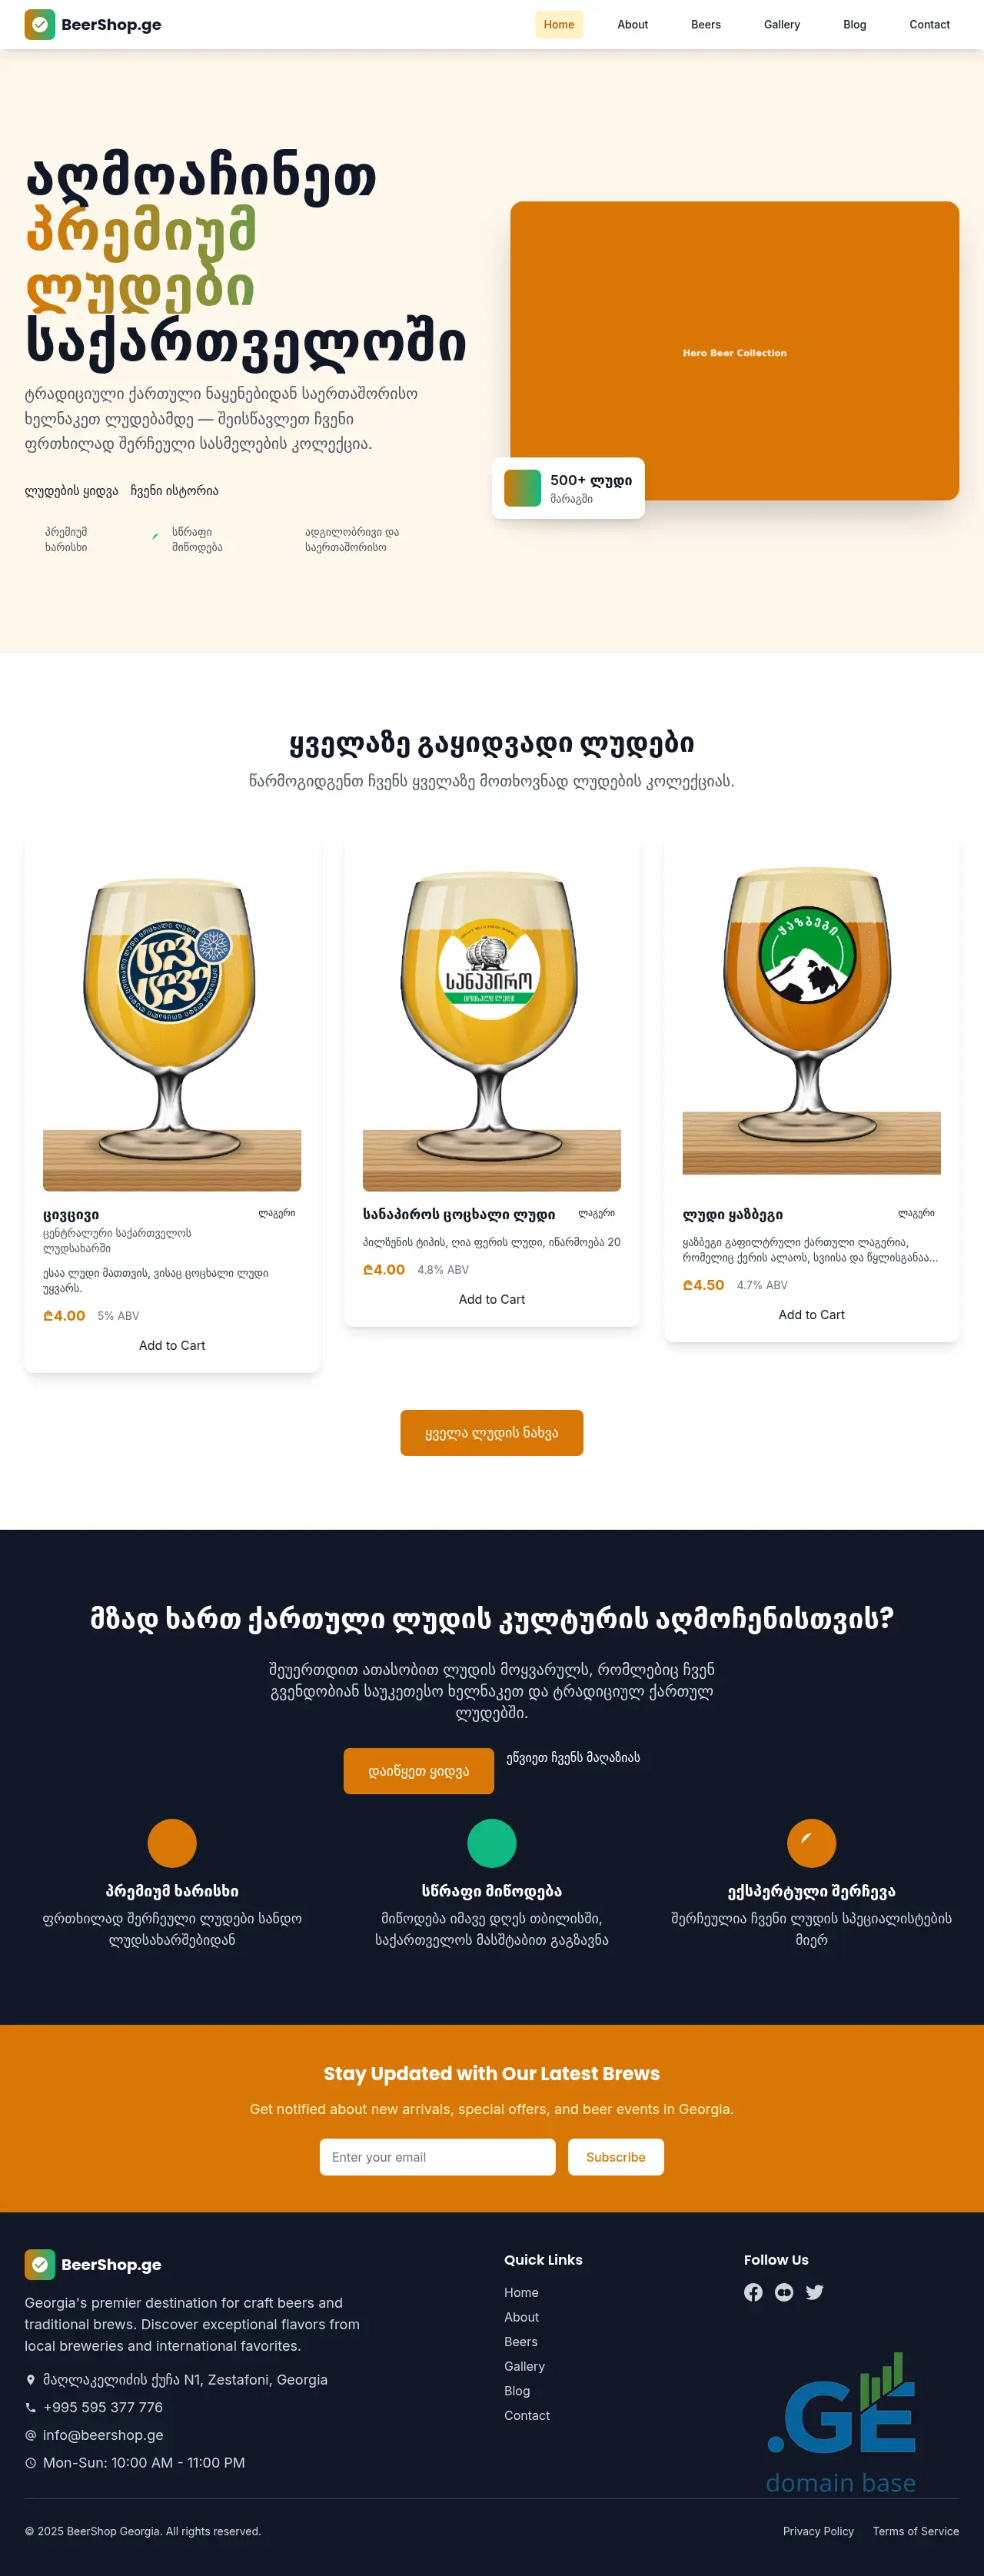Open Contact in the top navigation
This screenshot has height=2576, width=984.
tap(929, 24)
